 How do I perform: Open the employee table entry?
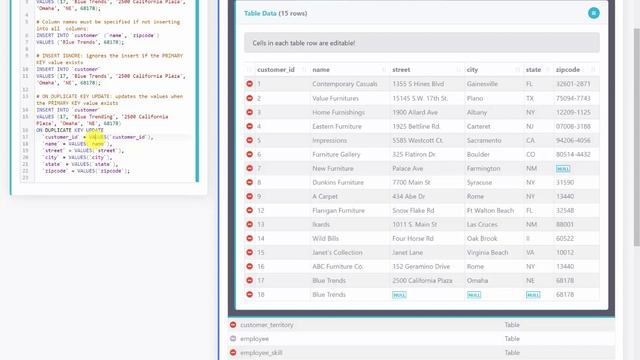[x=254, y=339]
